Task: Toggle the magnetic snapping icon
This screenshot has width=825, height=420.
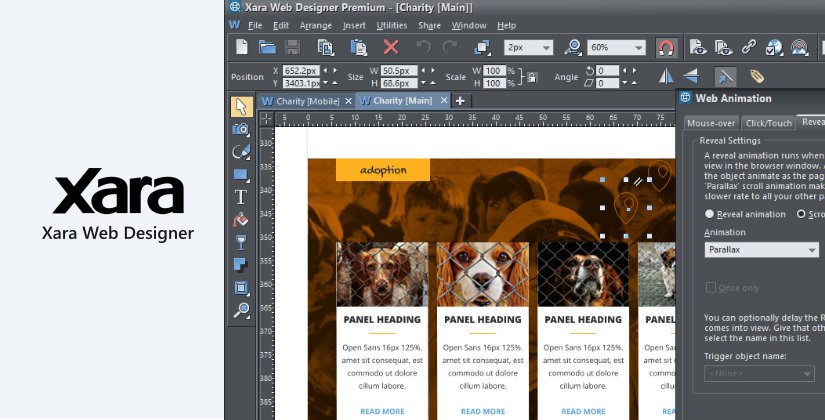Action: tap(665, 47)
